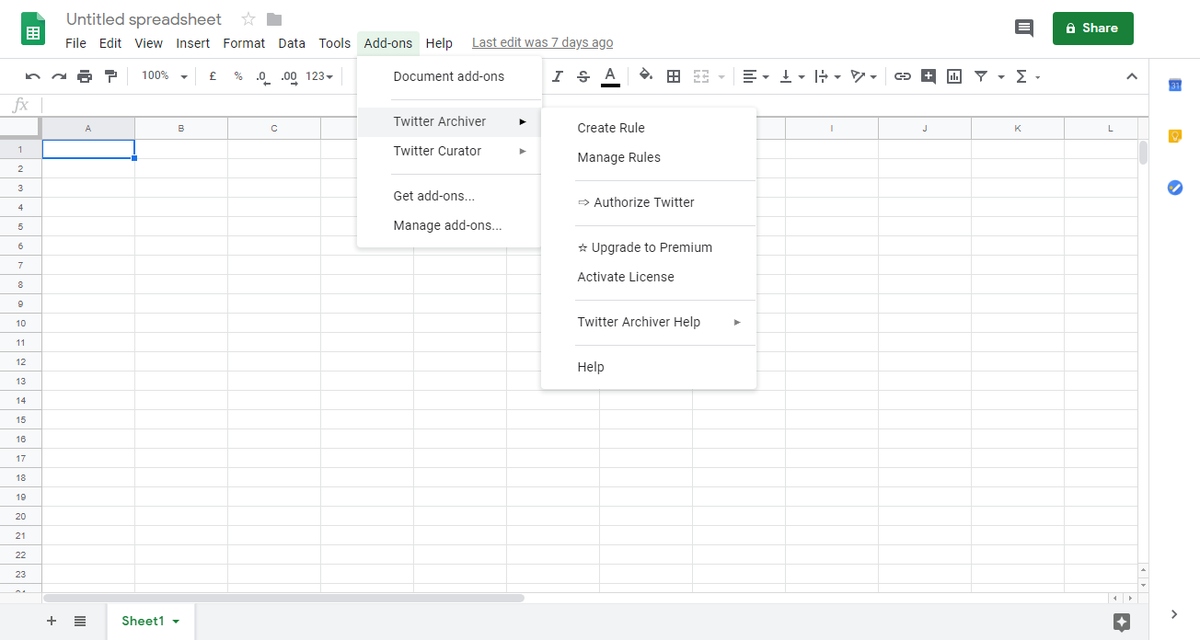Viewport: 1200px width, 640px height.
Task: Open vertical align dropdown
Action: [x=792, y=76]
